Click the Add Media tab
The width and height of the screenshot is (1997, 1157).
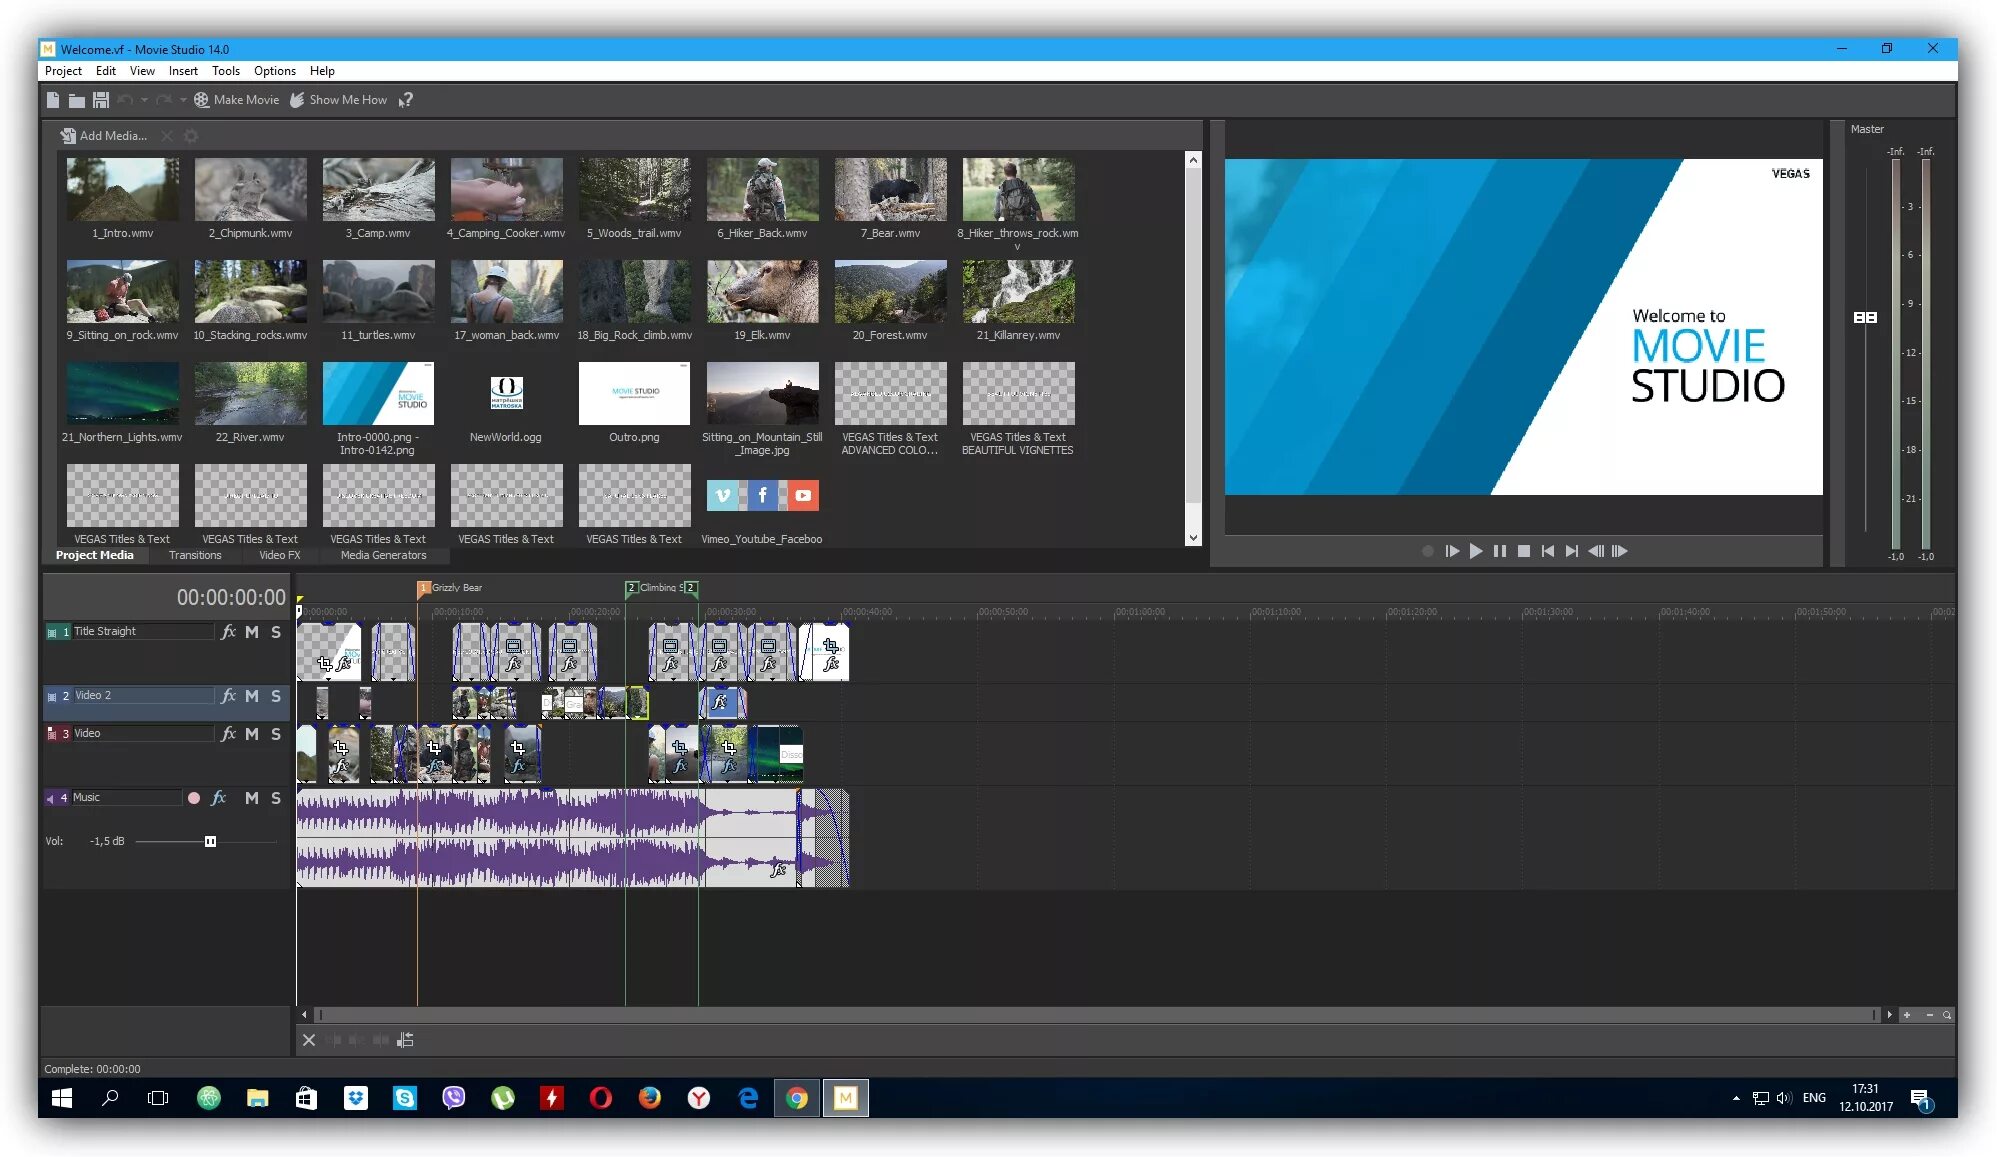point(110,135)
